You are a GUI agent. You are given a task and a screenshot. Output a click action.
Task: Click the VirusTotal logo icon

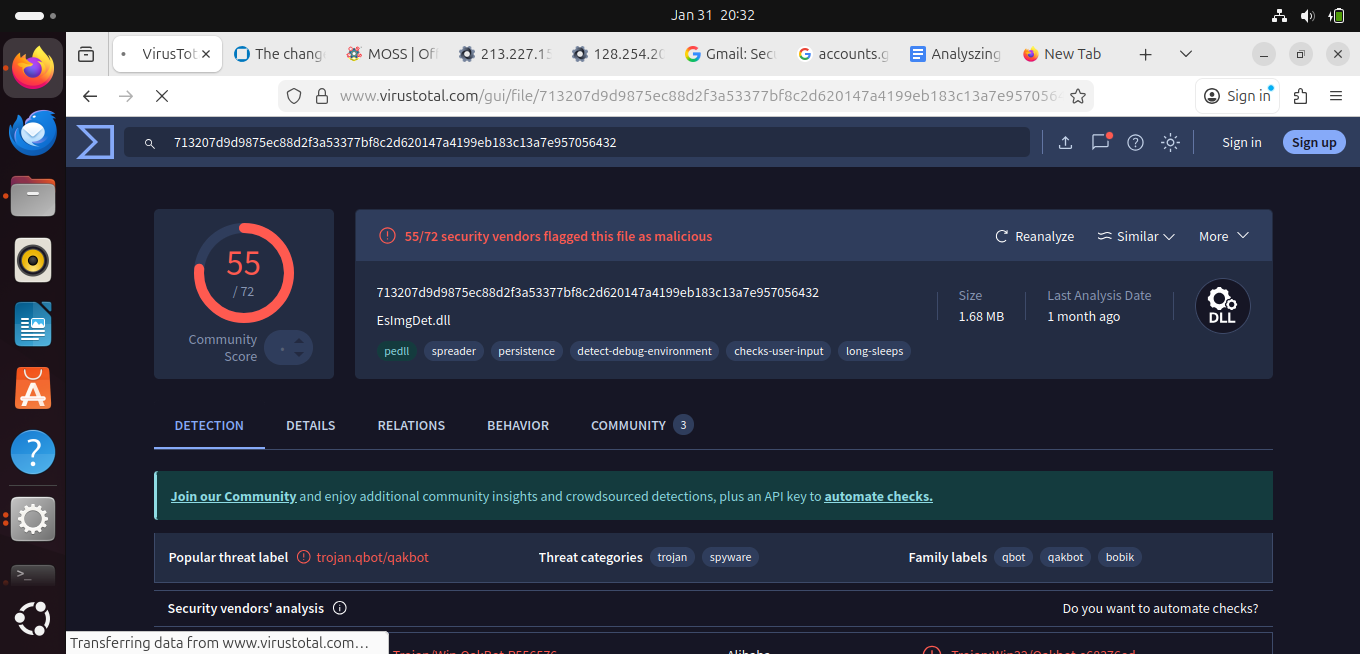96,142
